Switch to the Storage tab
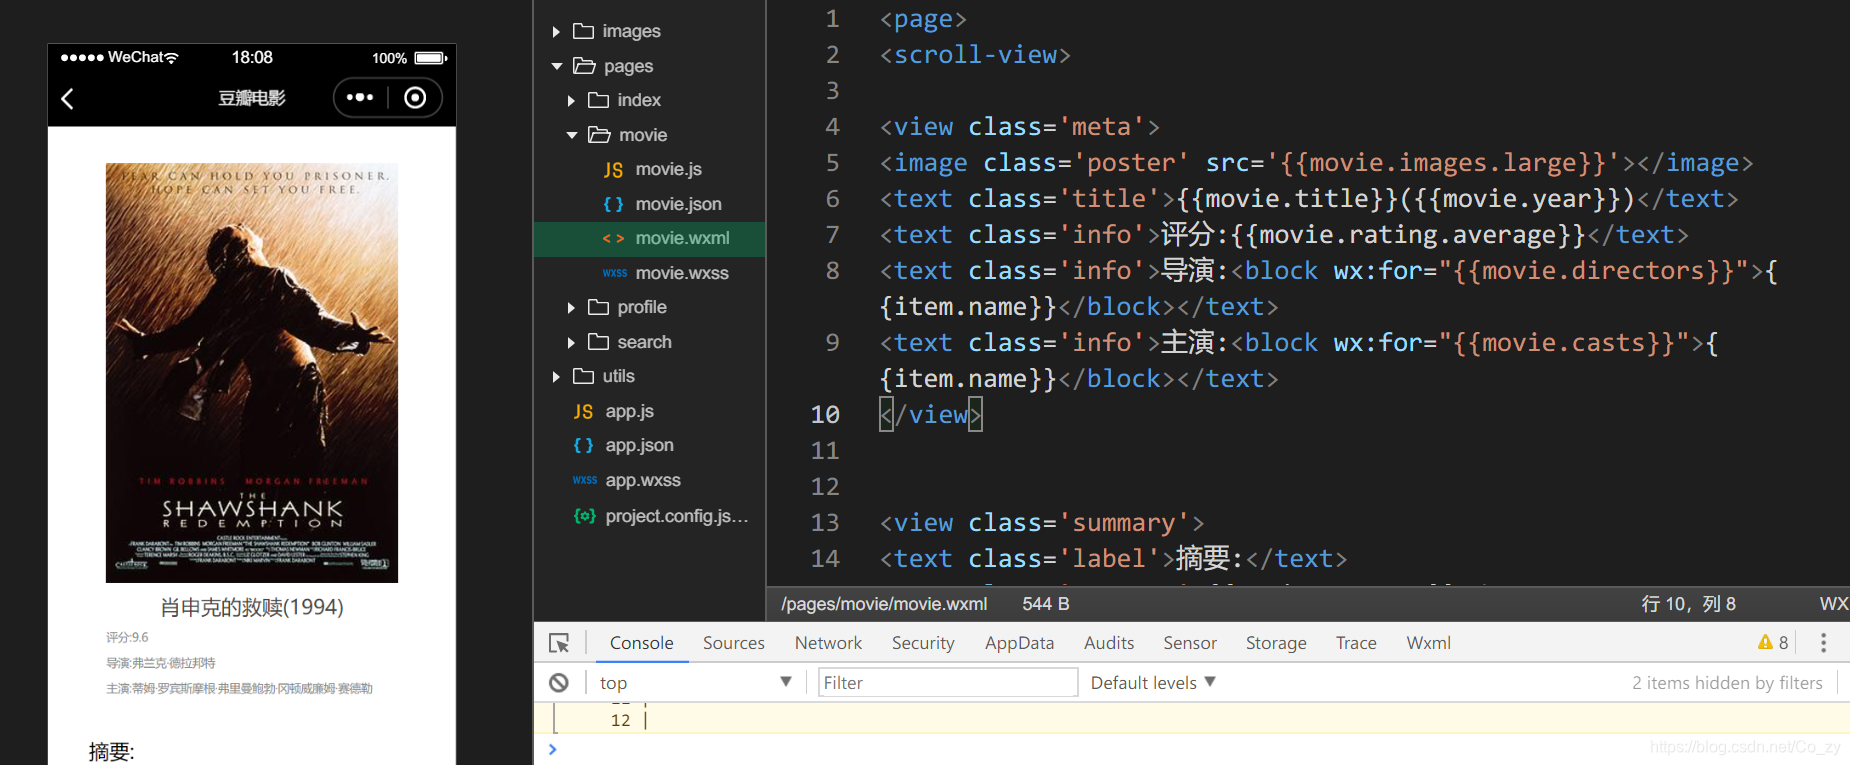Screen dimensions: 1850x765 pyautogui.click(x=1276, y=643)
